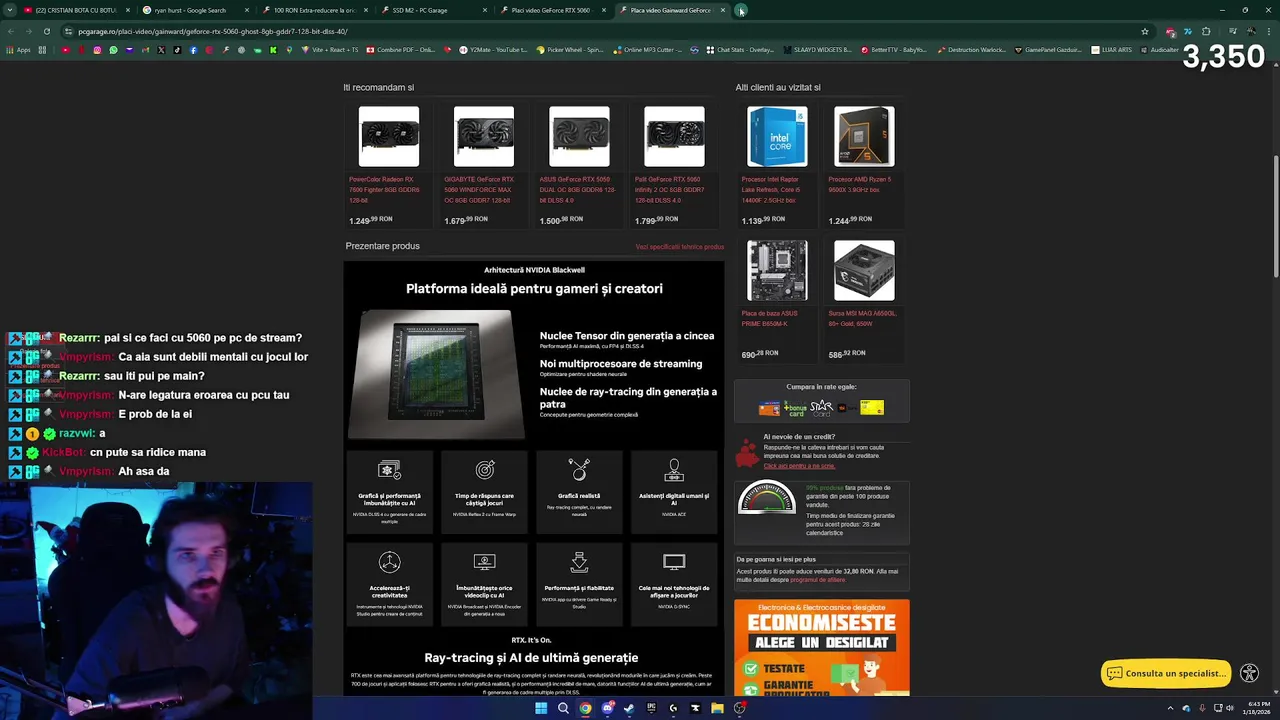The height and width of the screenshot is (720, 1280).
Task: Click 'Vezi specificatii tehnice produs' link
Action: point(680,247)
